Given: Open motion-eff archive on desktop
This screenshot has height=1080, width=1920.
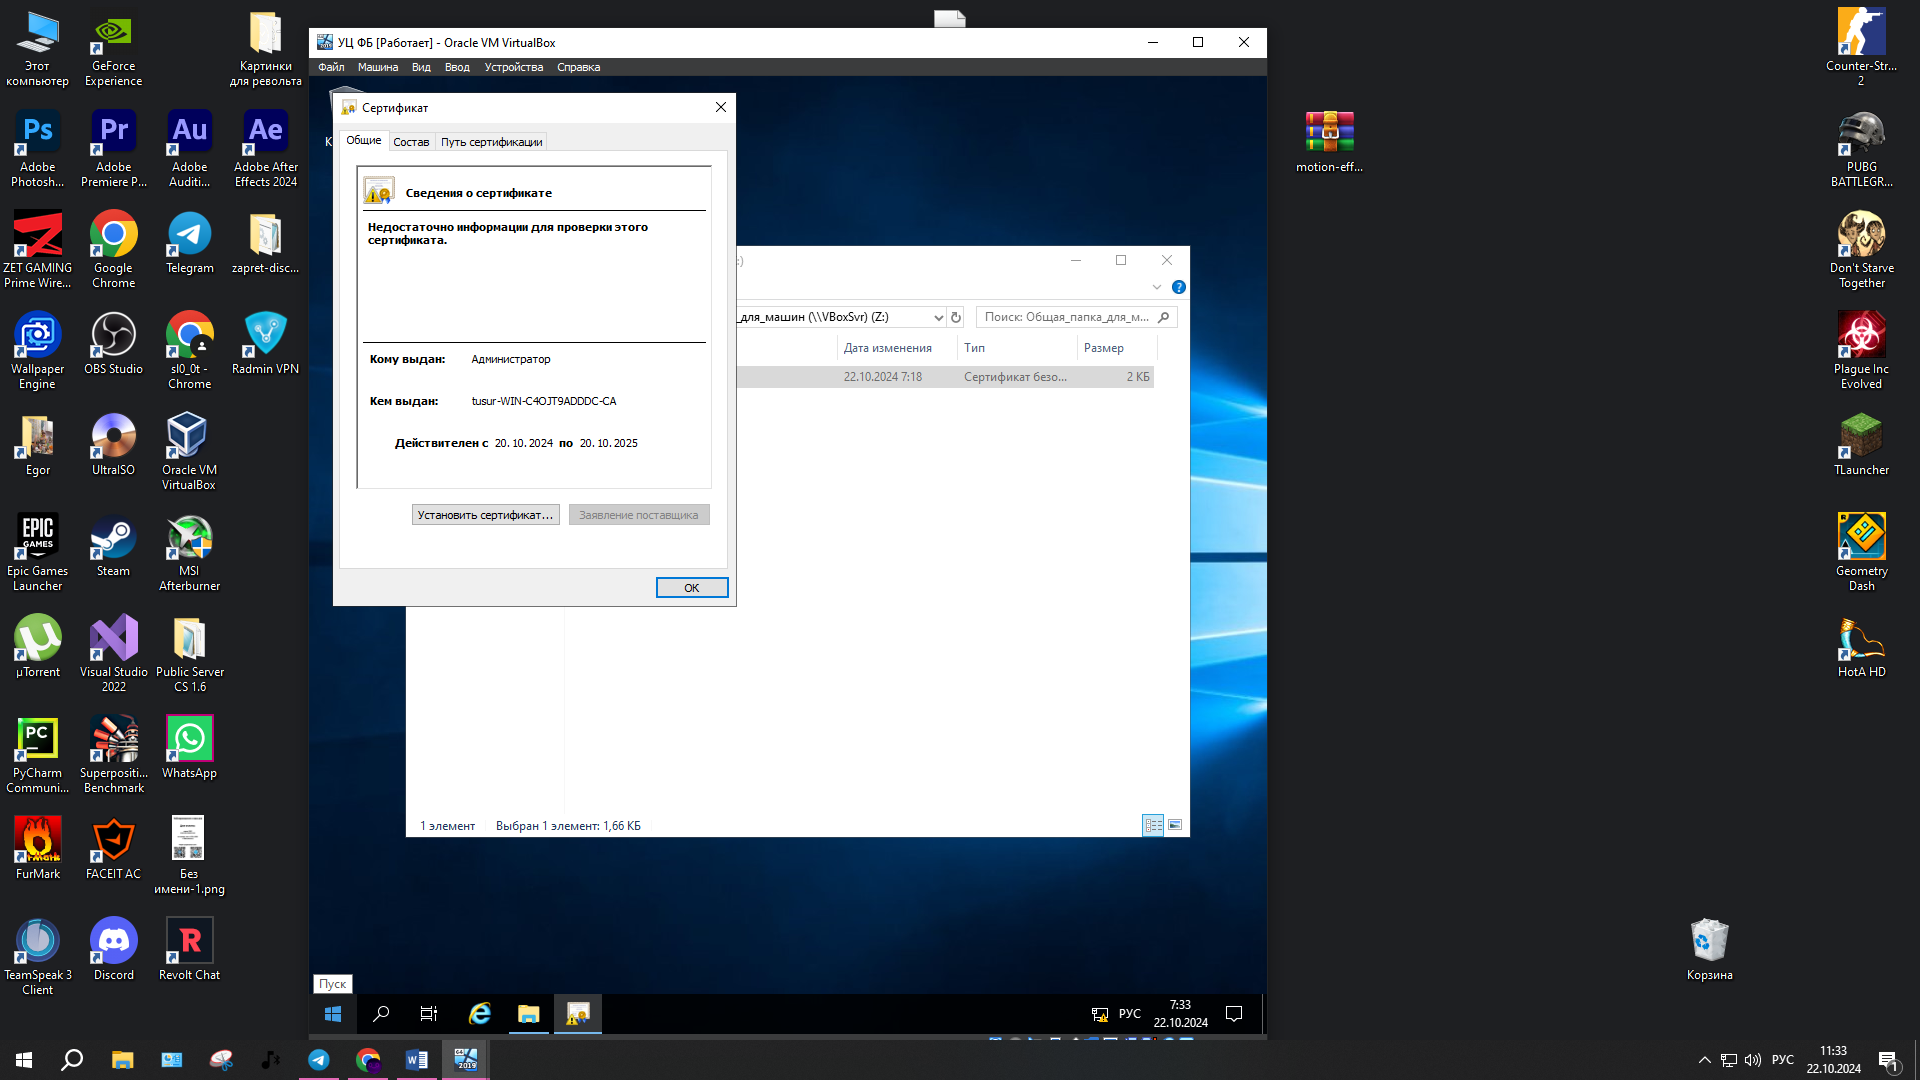Looking at the screenshot, I should 1329,141.
